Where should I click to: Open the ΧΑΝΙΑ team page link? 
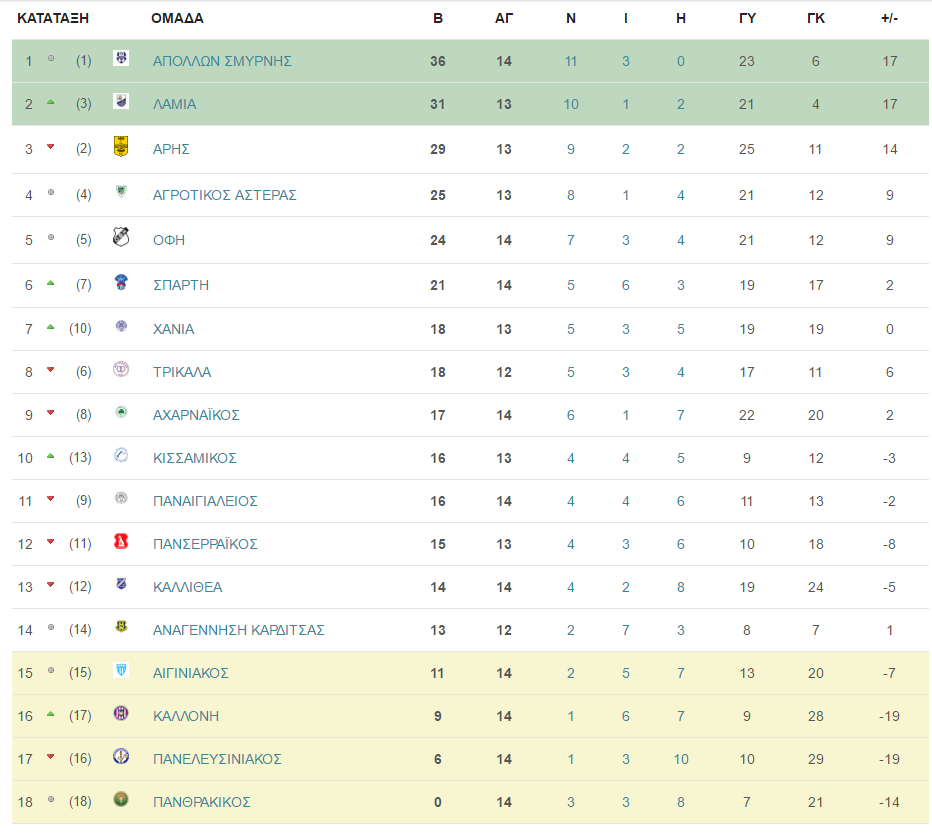(174, 329)
